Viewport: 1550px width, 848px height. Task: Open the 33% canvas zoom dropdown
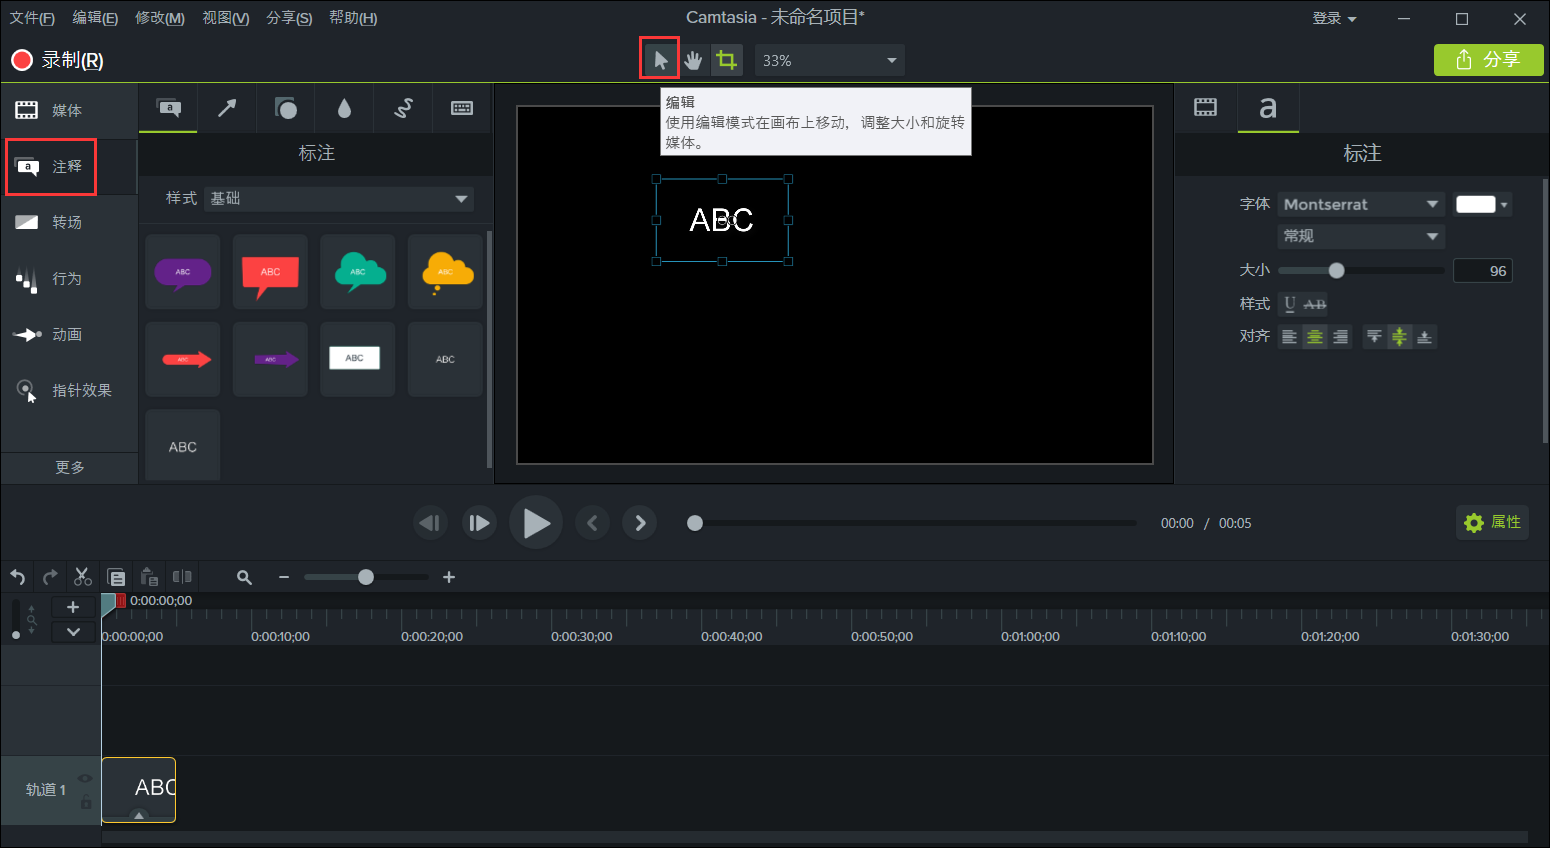click(x=829, y=60)
